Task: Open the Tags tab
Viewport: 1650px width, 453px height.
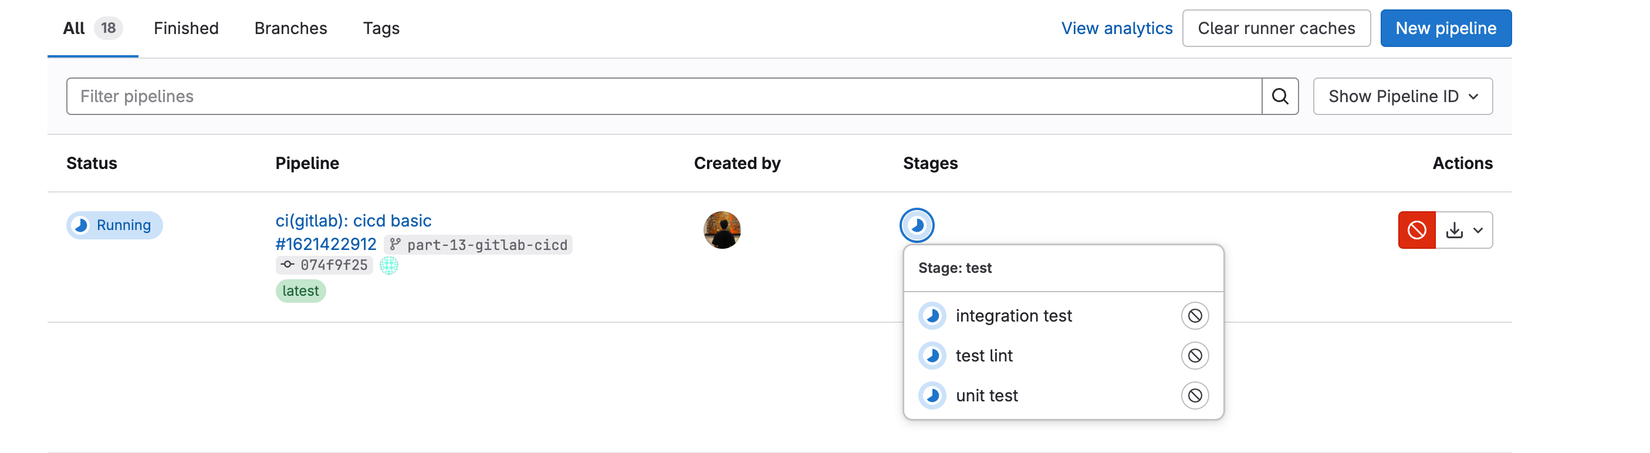Action: [381, 28]
